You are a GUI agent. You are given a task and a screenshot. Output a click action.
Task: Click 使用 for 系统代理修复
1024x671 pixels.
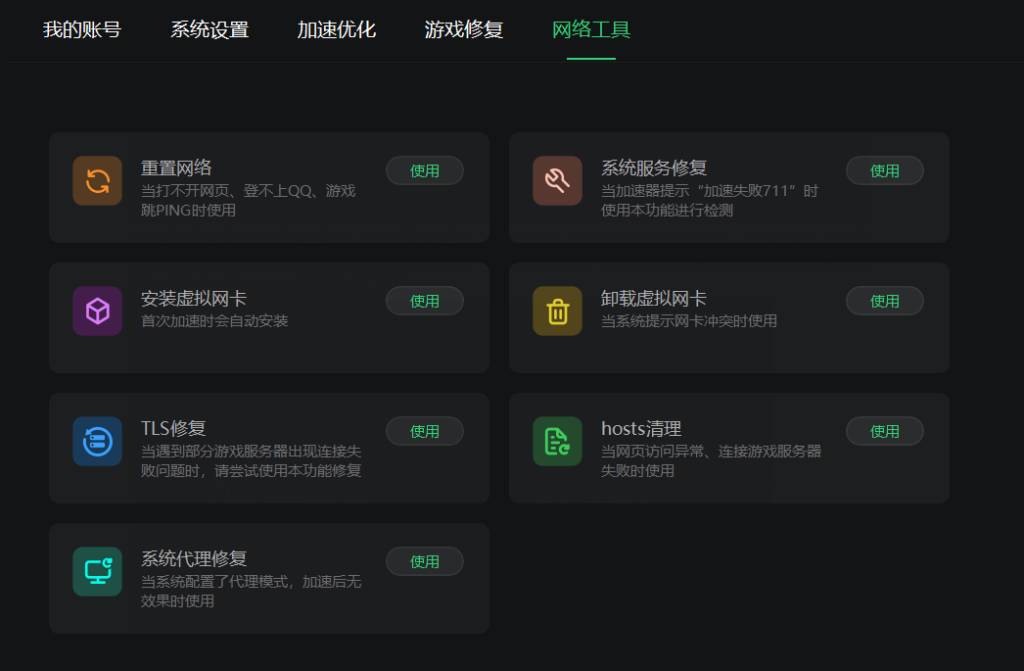[x=424, y=561]
